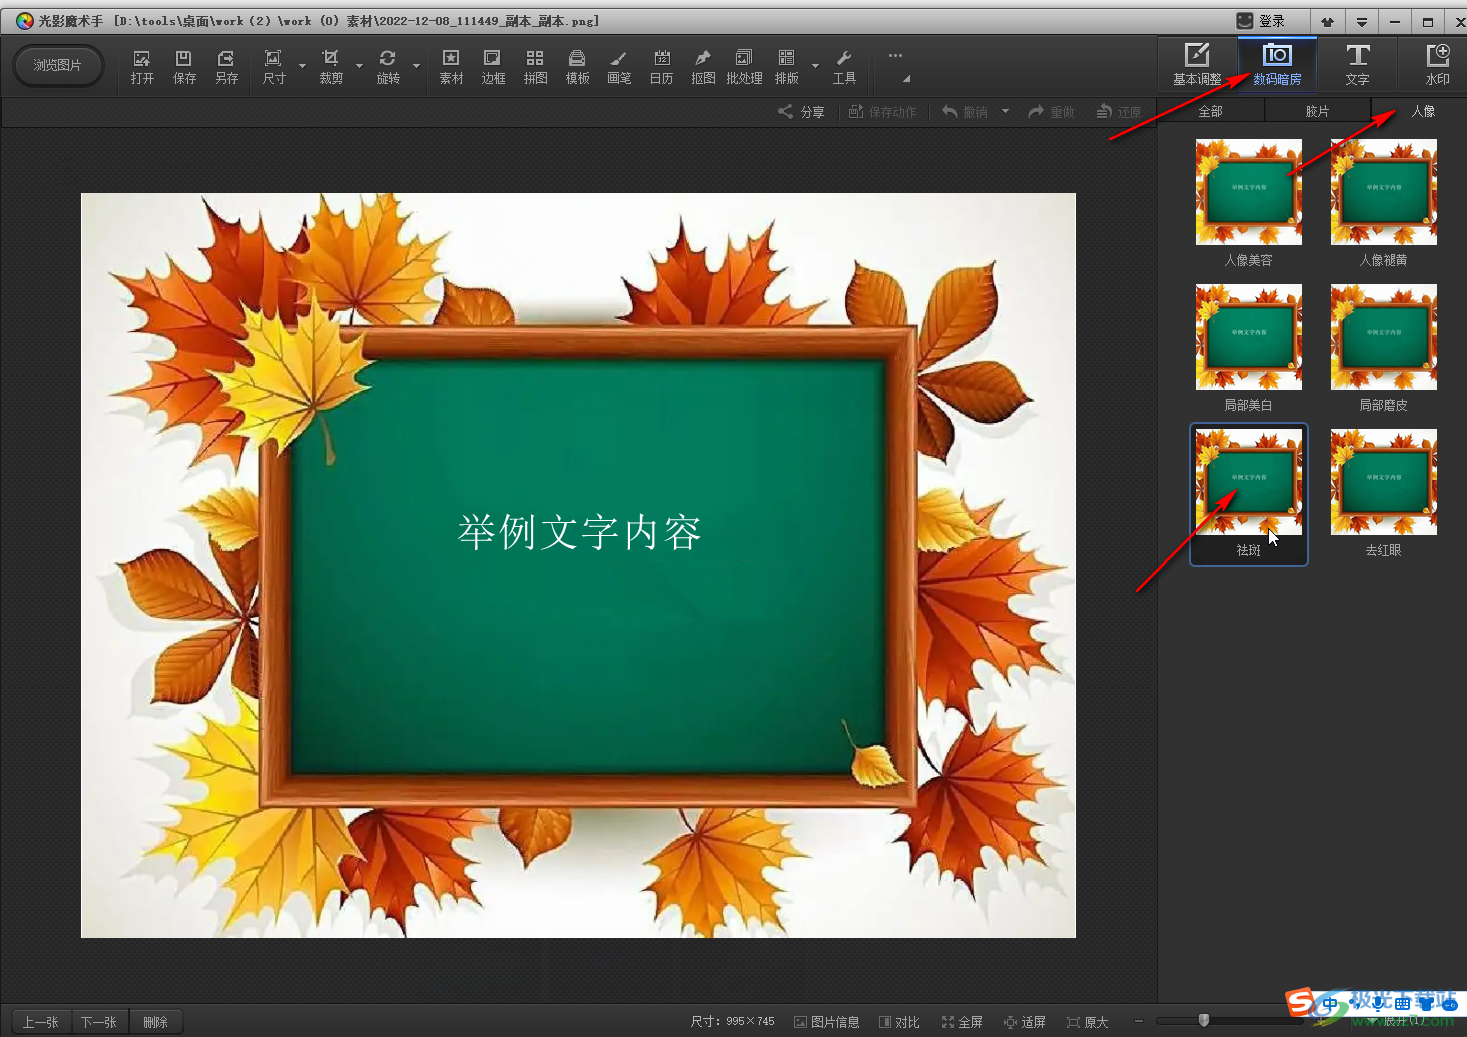1467x1037 pixels.
Task: Open the 边框 border tool
Action: [493, 67]
